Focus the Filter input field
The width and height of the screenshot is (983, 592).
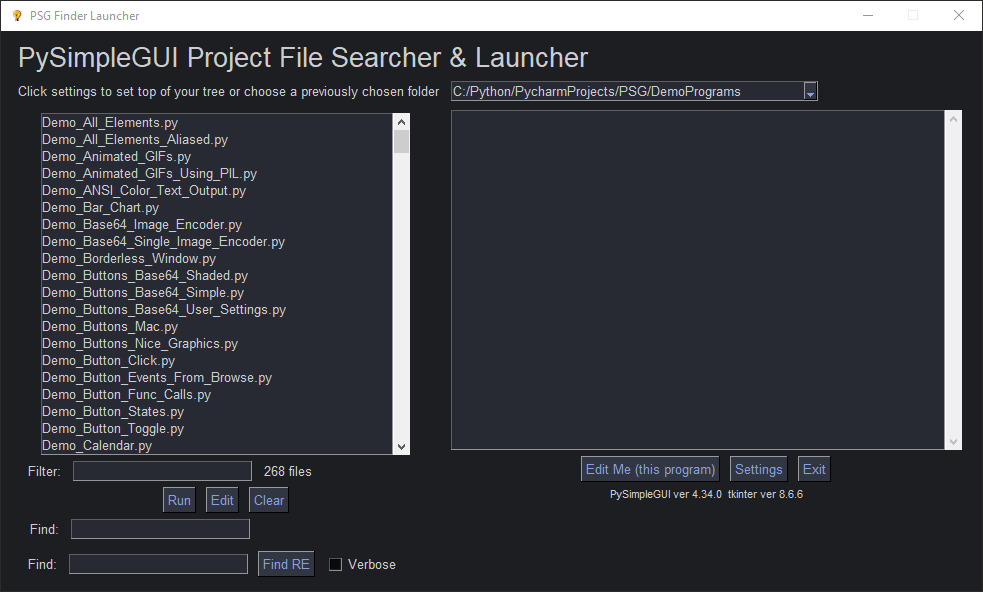(162, 472)
